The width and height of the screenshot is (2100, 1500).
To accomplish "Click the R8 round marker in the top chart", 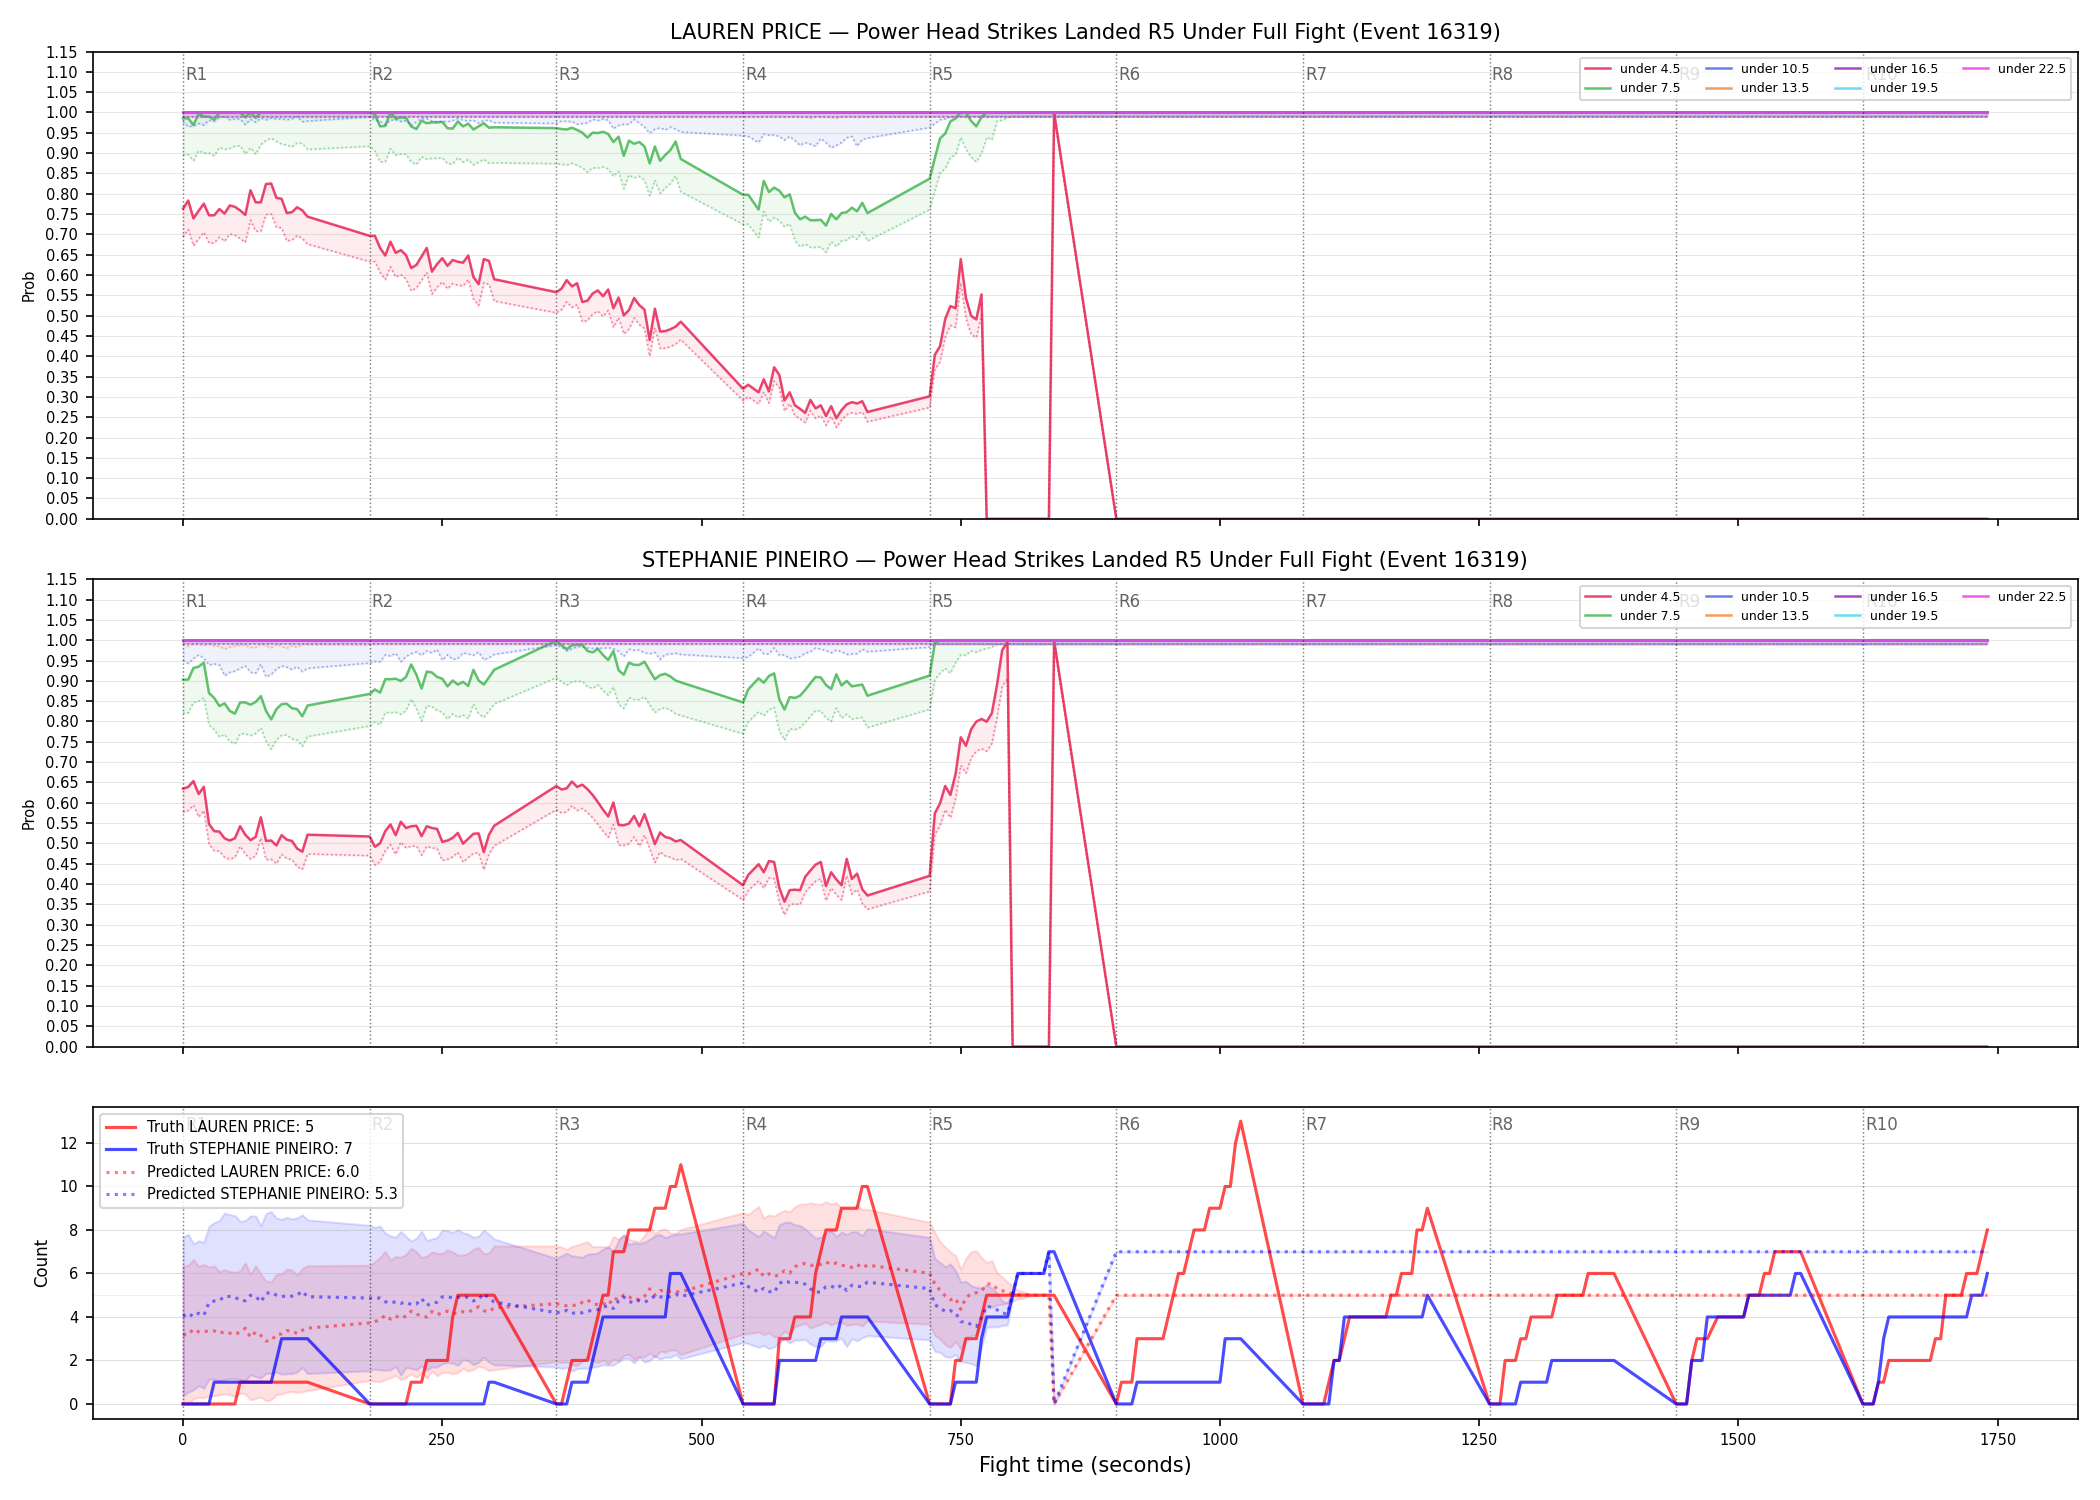I will point(1502,74).
